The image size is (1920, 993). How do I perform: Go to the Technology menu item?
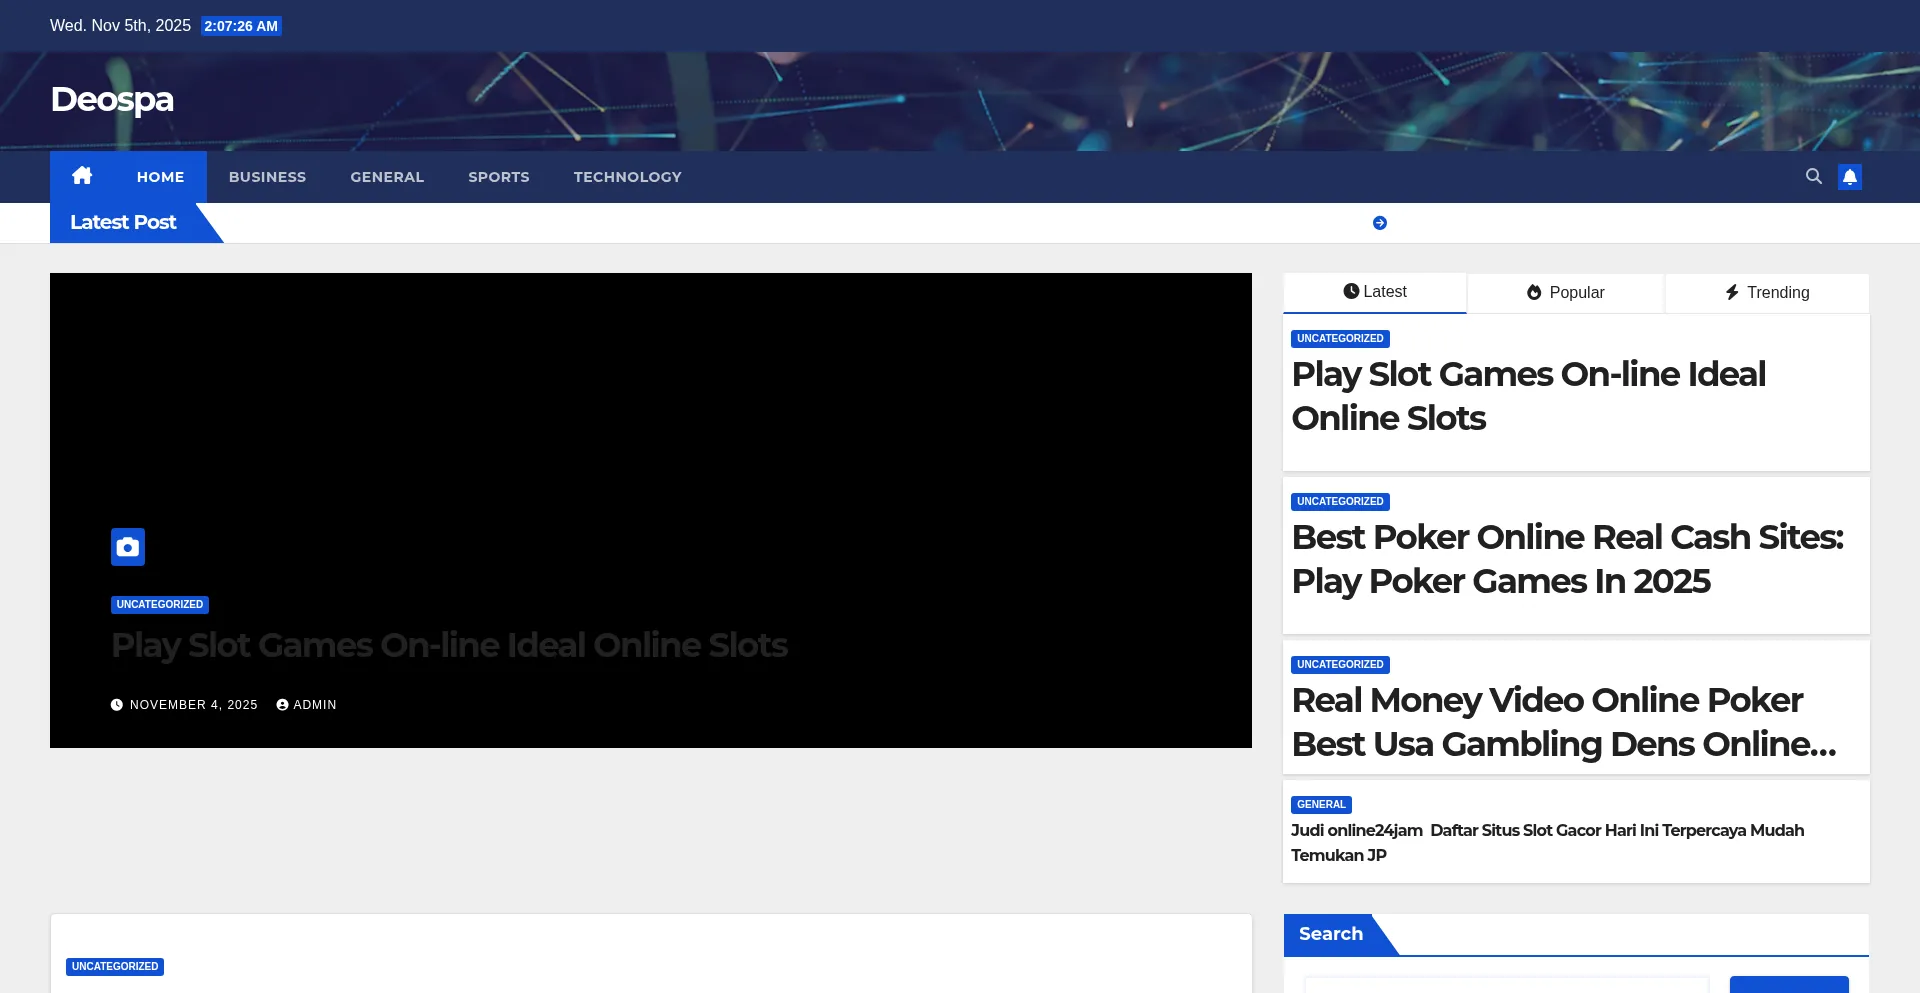[x=627, y=177]
